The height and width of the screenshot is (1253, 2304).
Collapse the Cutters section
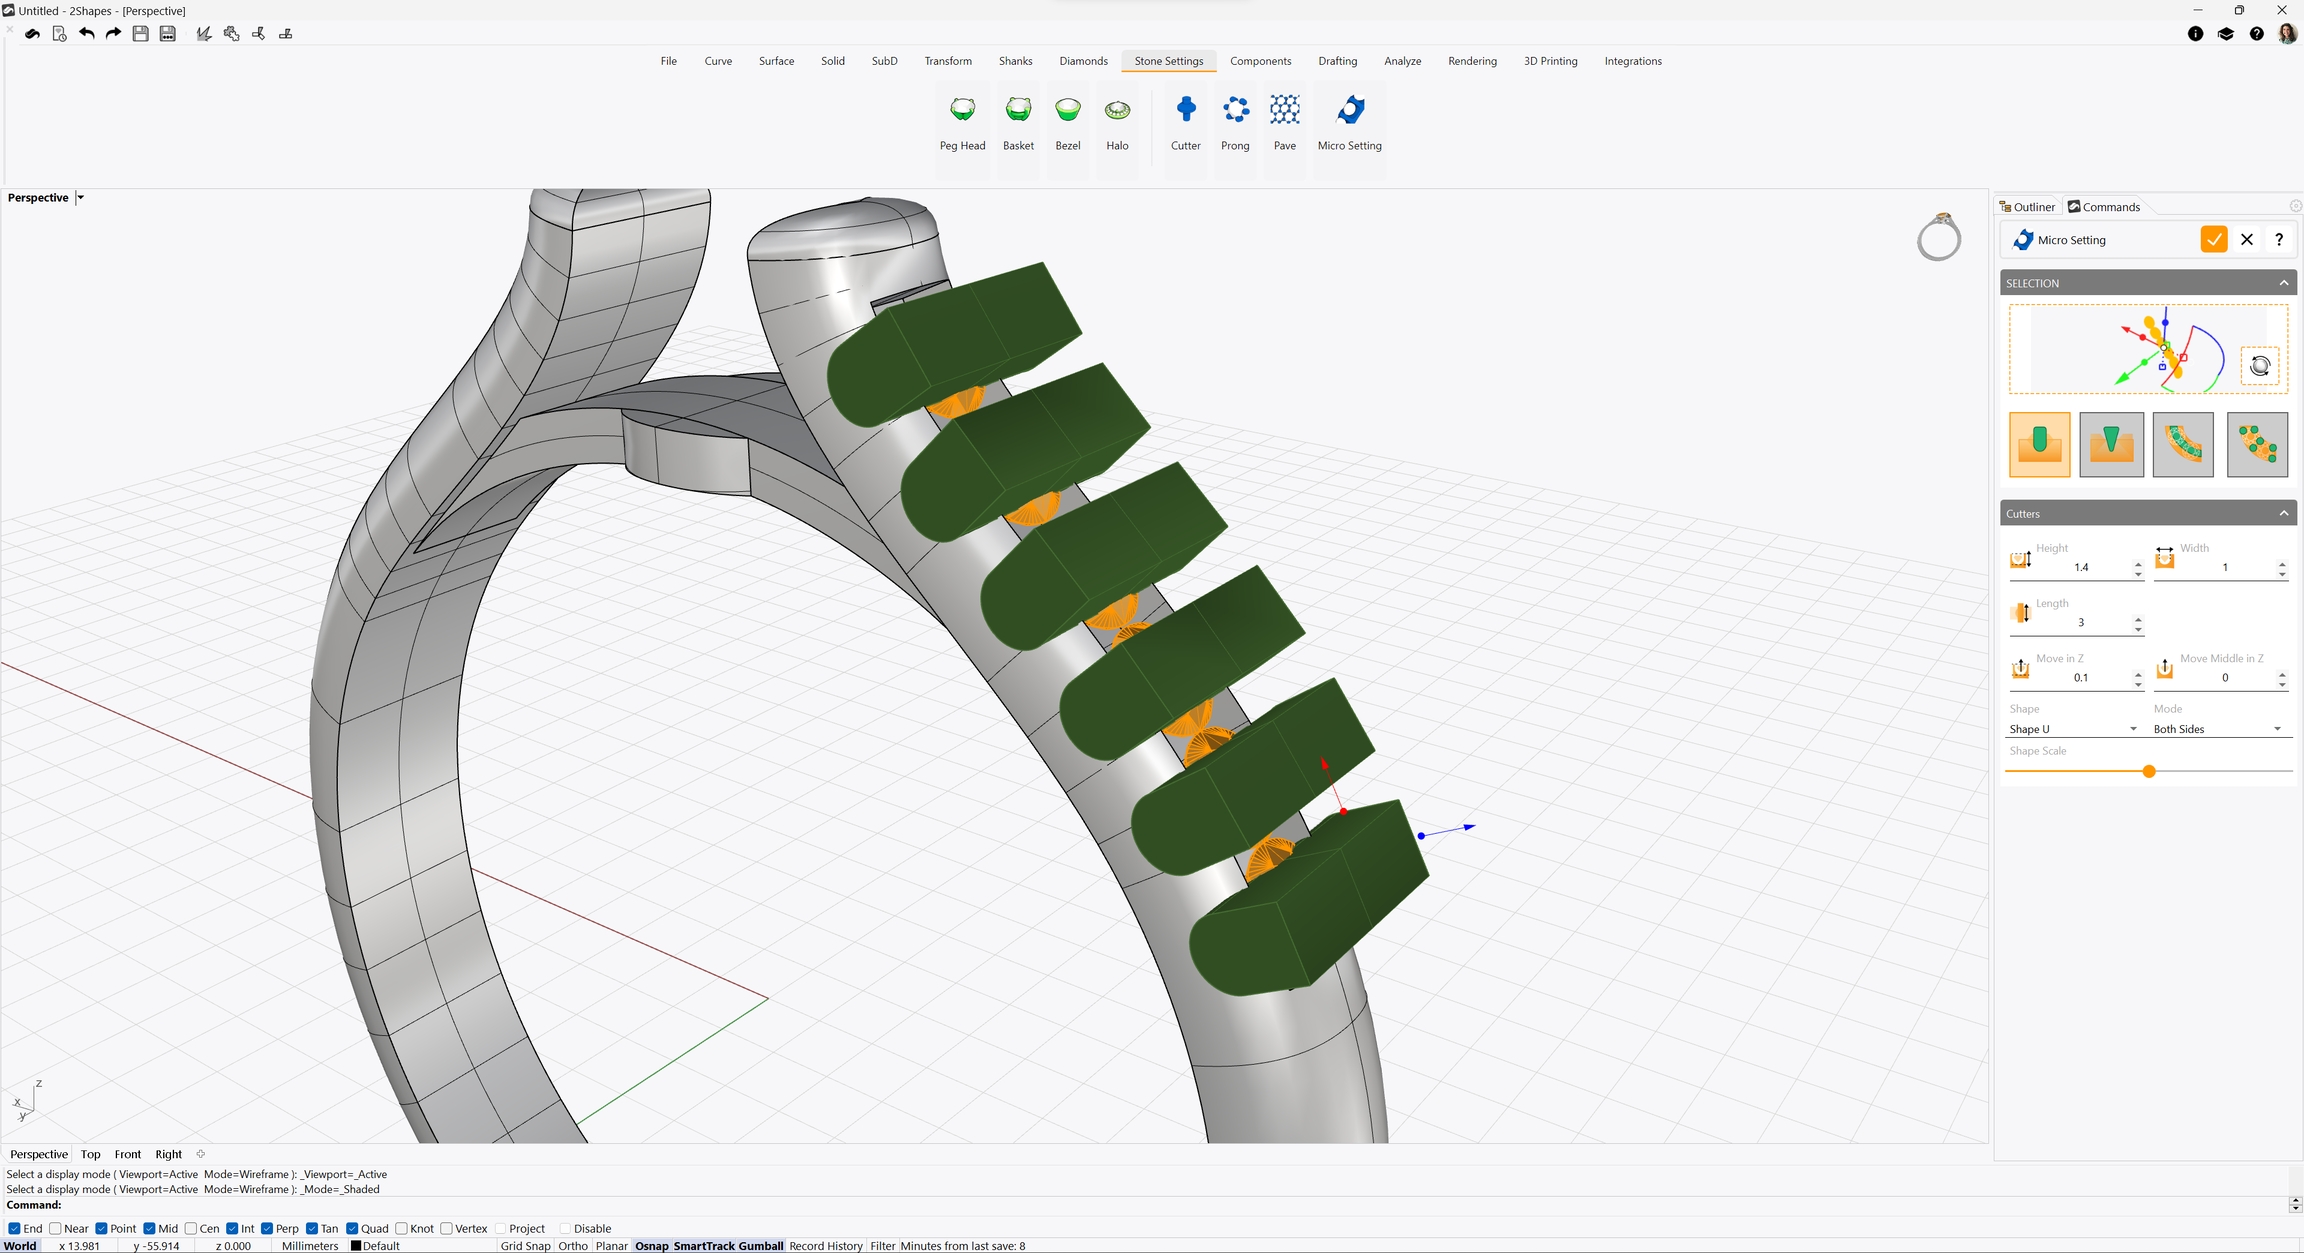(x=2283, y=513)
